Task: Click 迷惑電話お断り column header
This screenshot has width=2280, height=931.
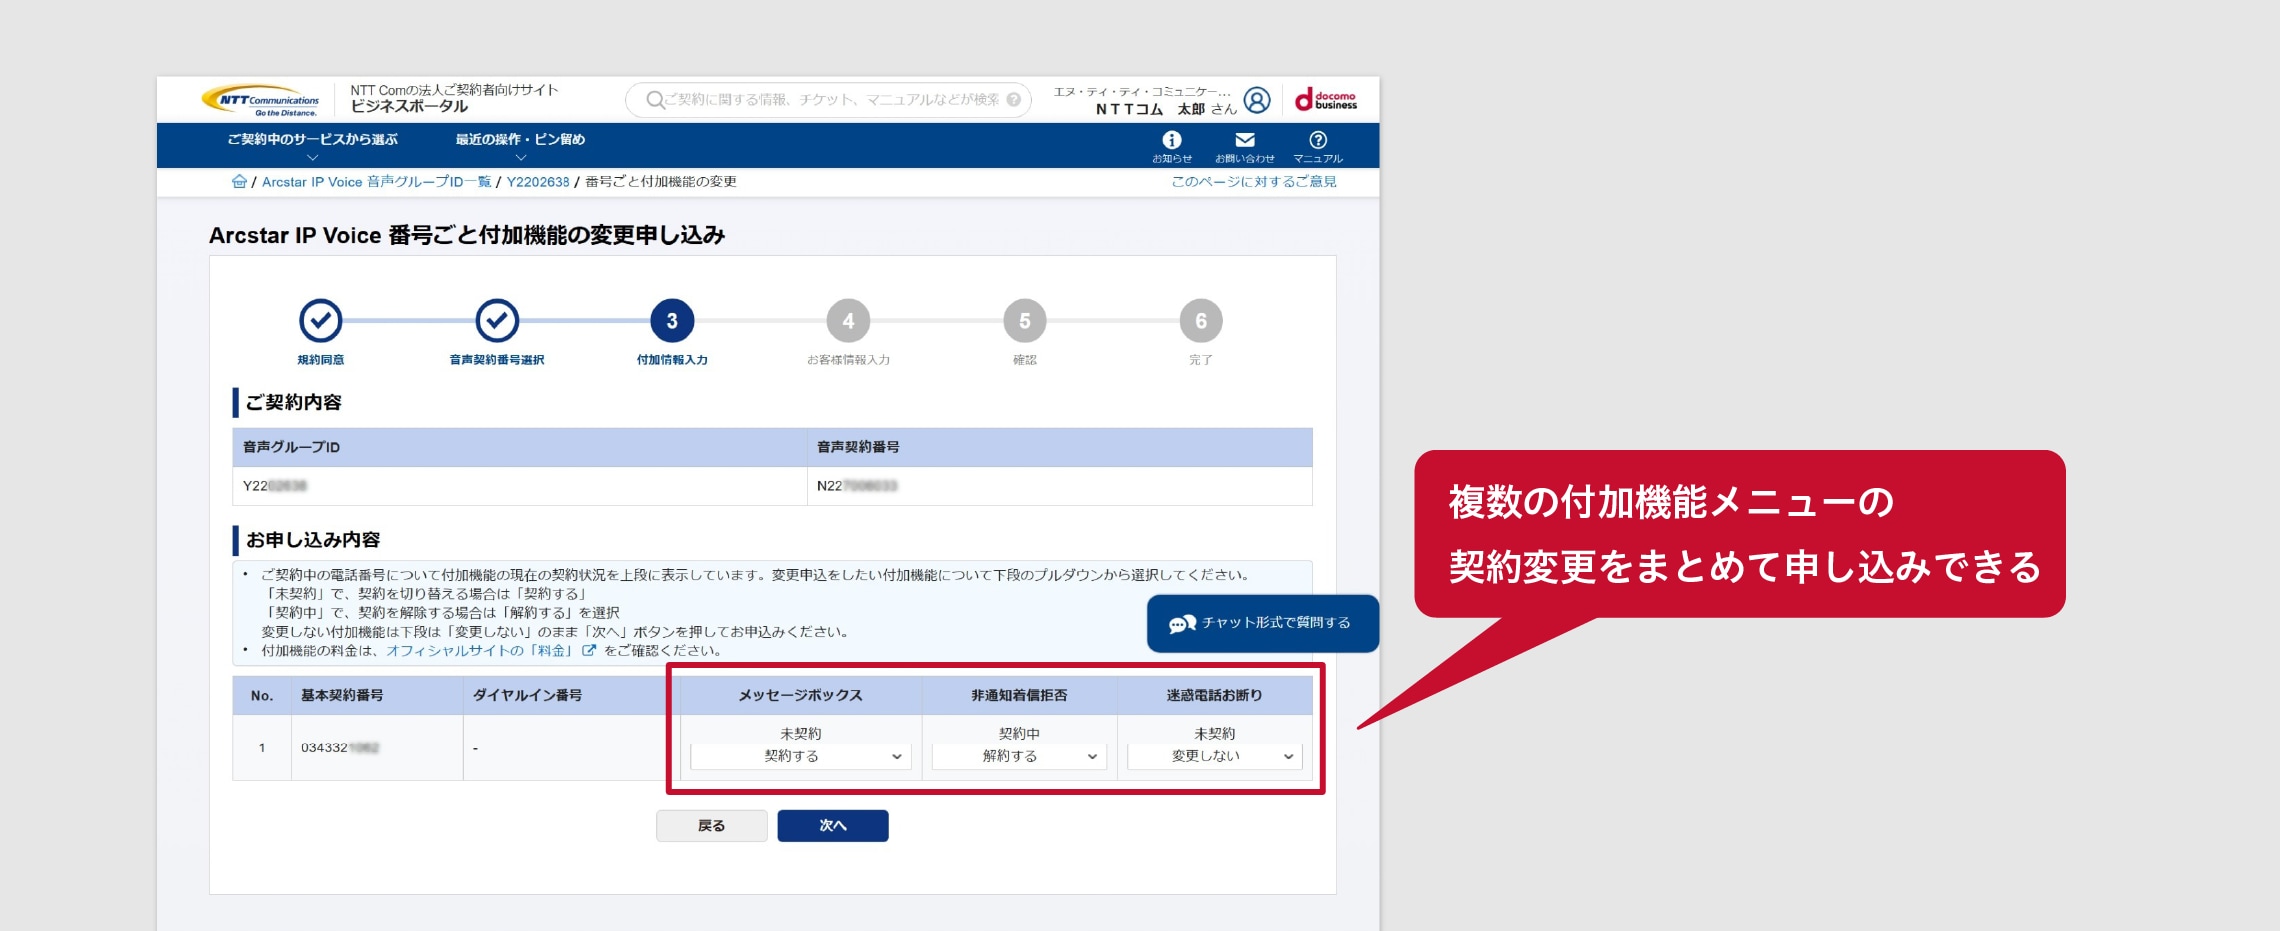Action: (x=1214, y=695)
